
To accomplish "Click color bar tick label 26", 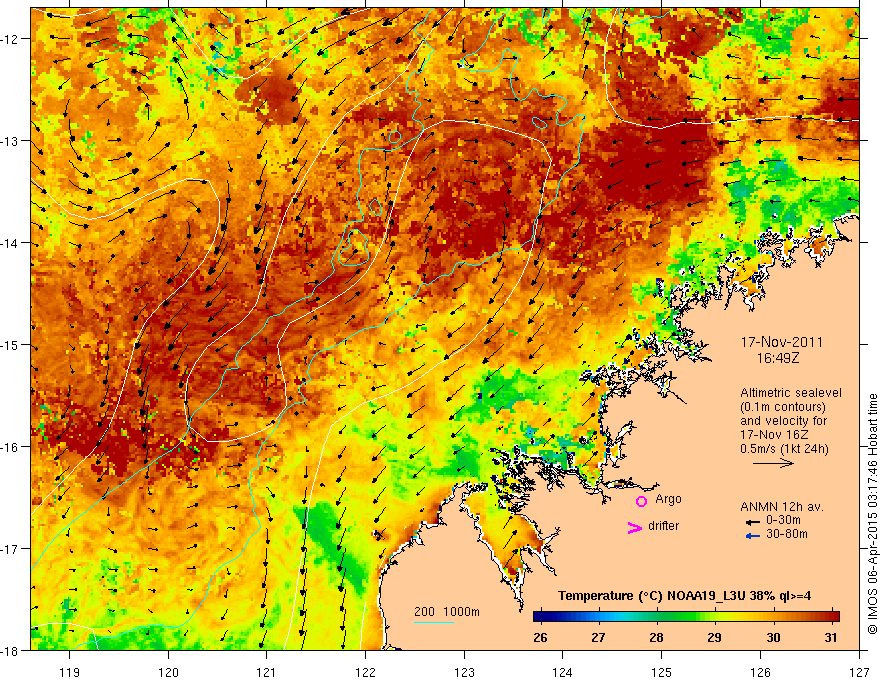I will click(x=540, y=638).
